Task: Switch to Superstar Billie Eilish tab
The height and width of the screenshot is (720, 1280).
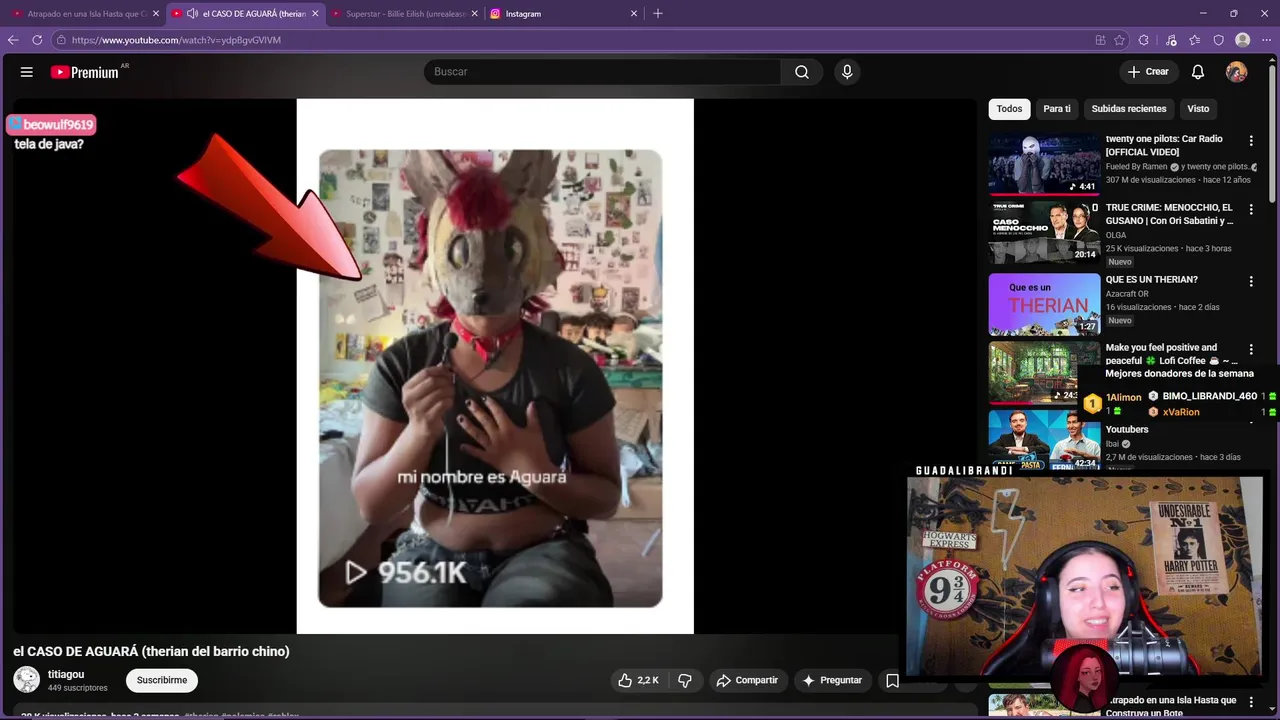Action: pos(403,14)
